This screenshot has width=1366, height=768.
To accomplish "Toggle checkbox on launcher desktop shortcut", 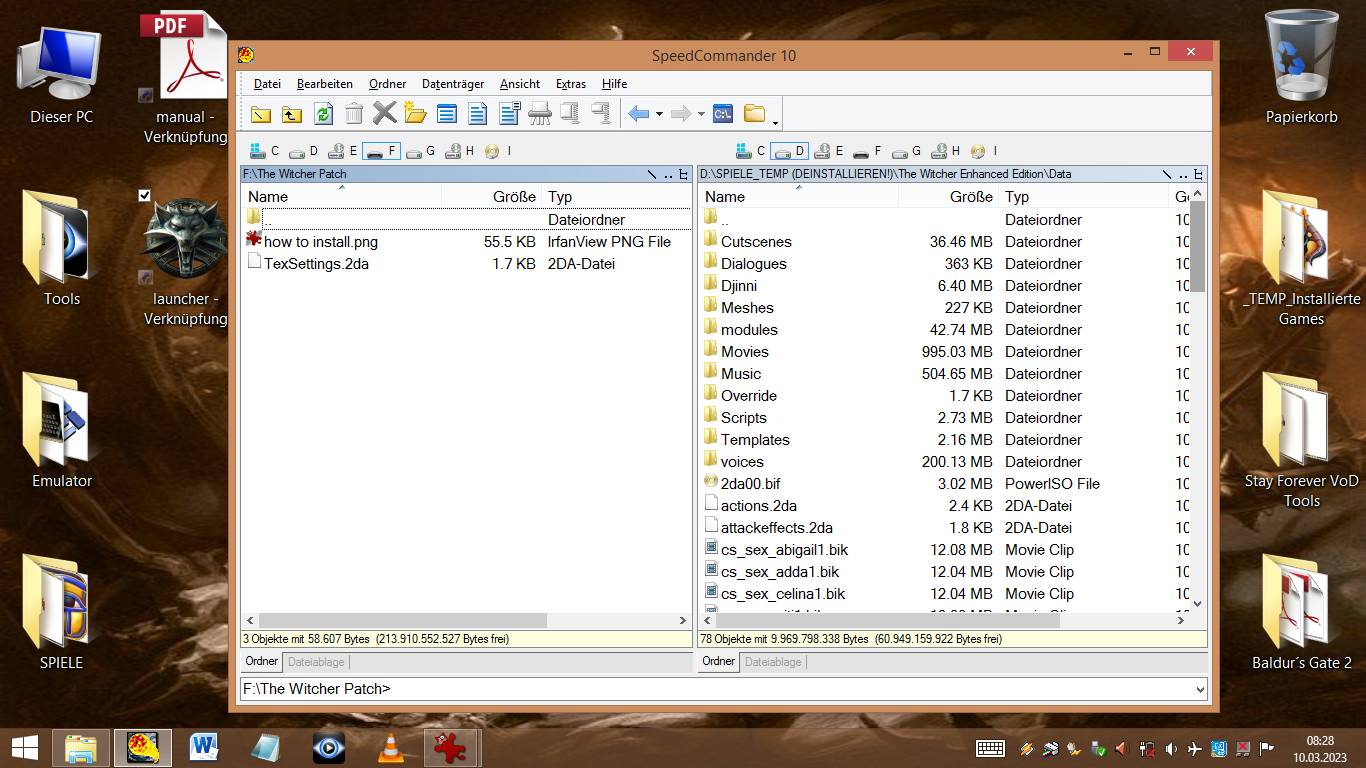I will pos(145,196).
